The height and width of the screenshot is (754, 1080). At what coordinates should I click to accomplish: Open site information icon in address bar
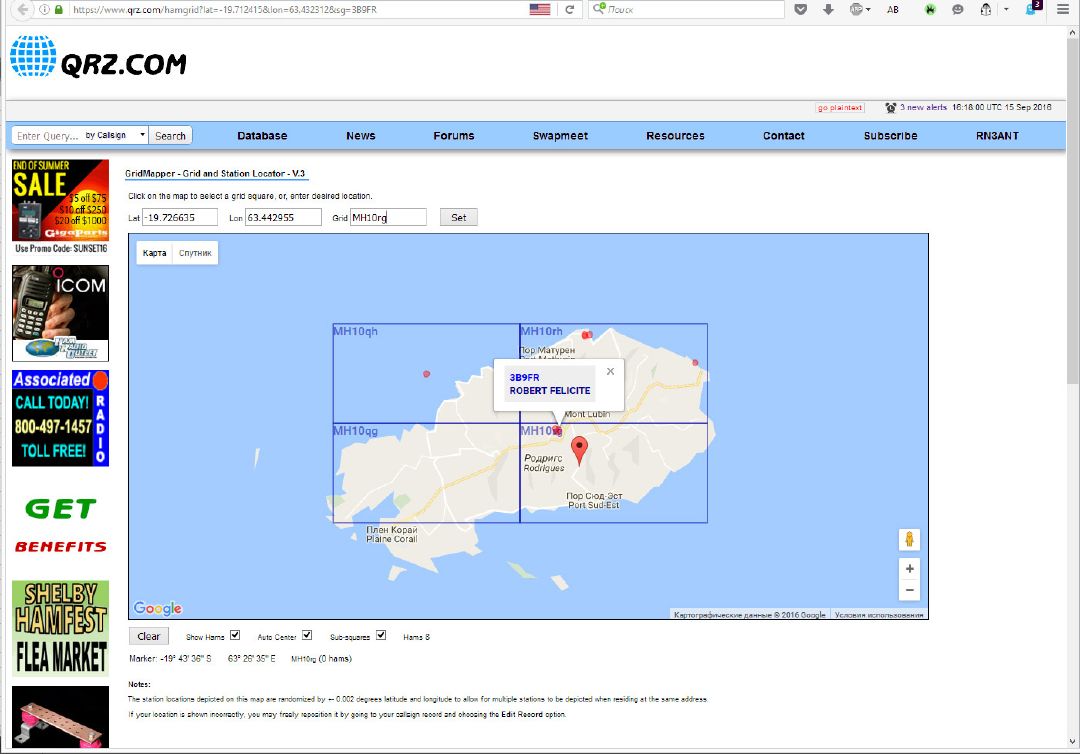[x=44, y=10]
